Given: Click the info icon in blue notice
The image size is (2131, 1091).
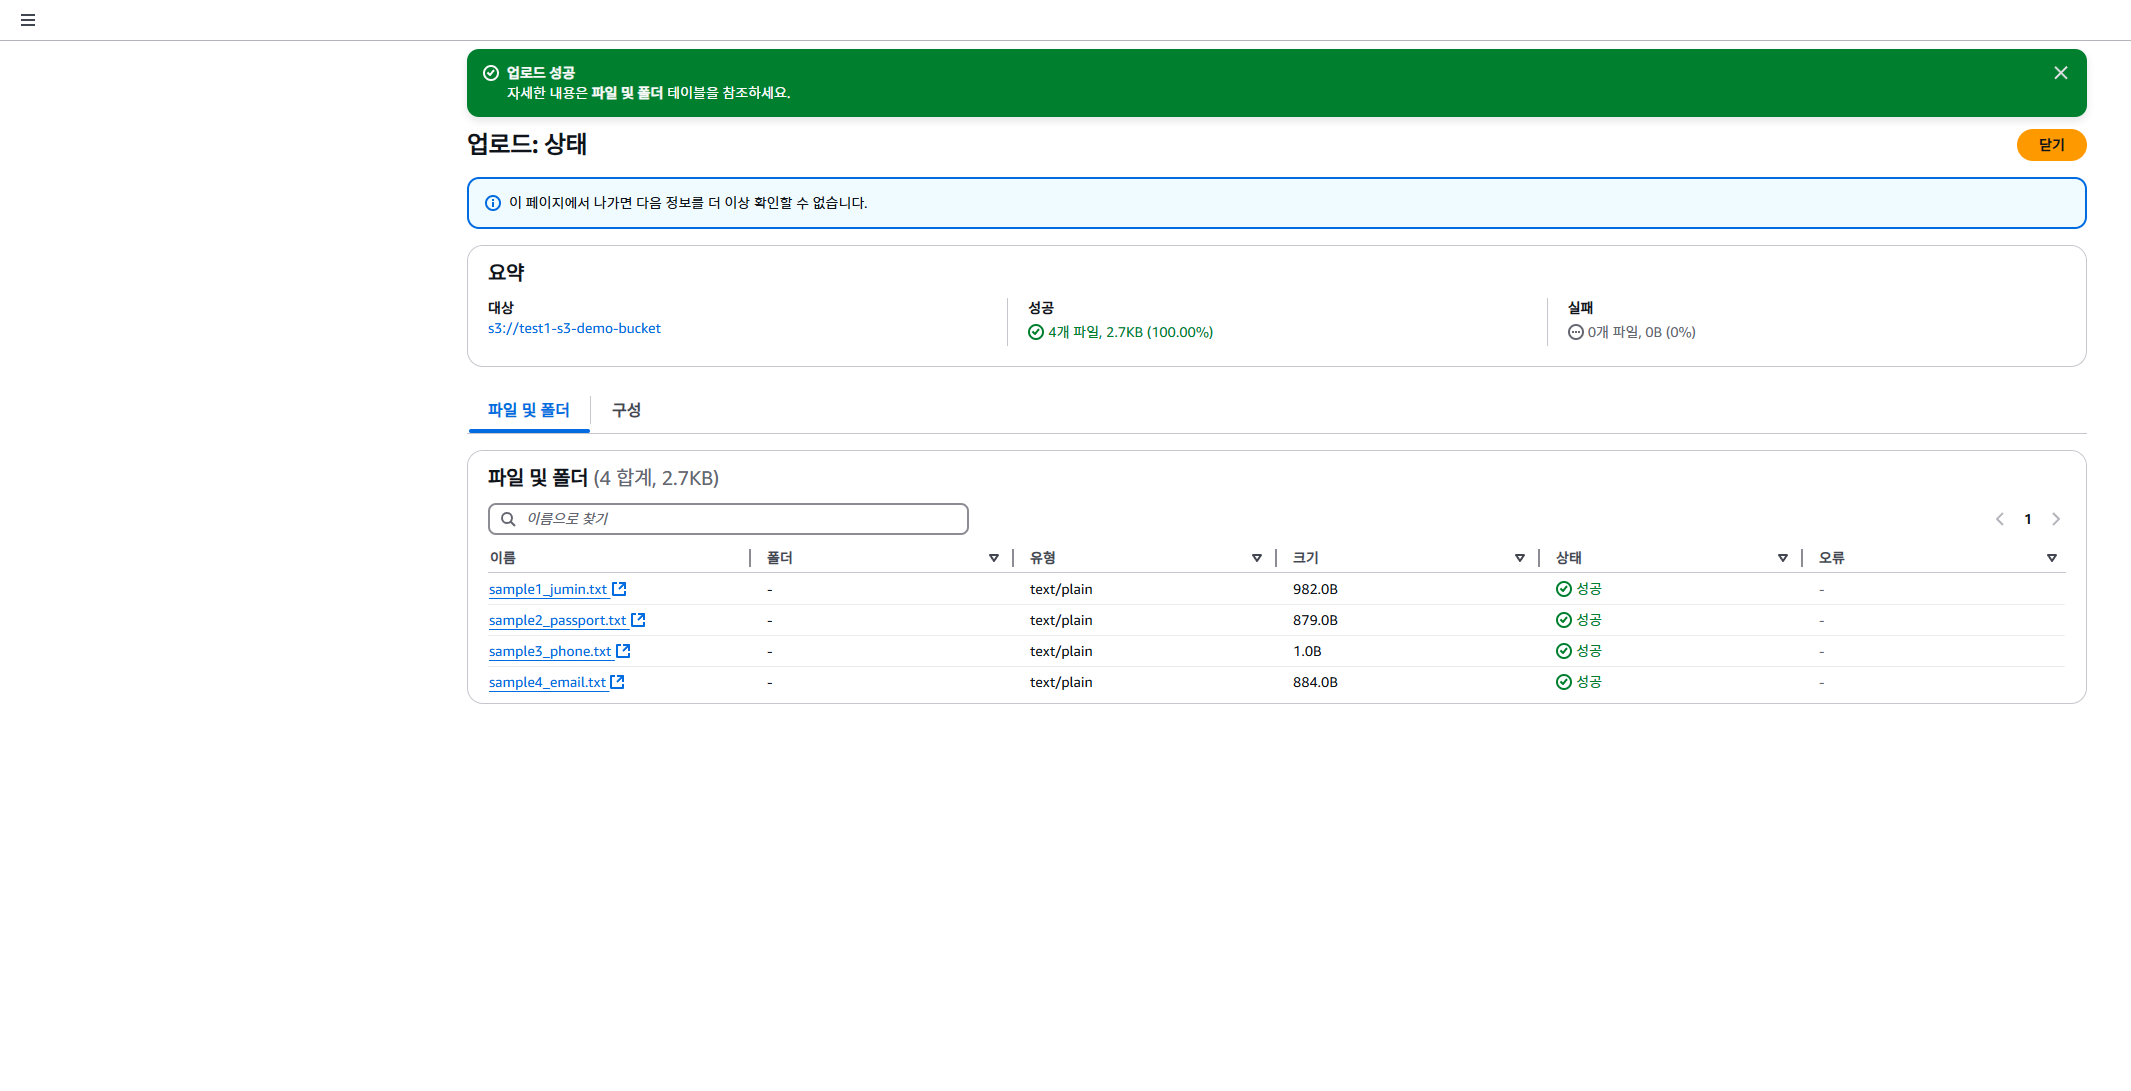Looking at the screenshot, I should pos(493,203).
